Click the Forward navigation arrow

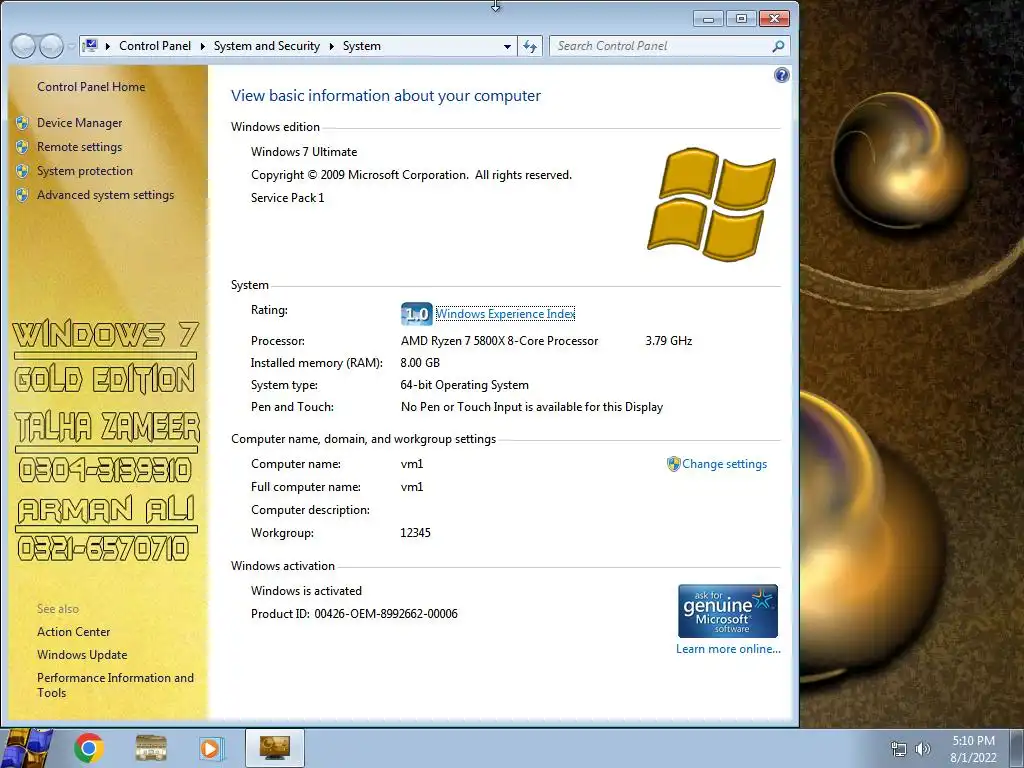pyautogui.click(x=51, y=46)
